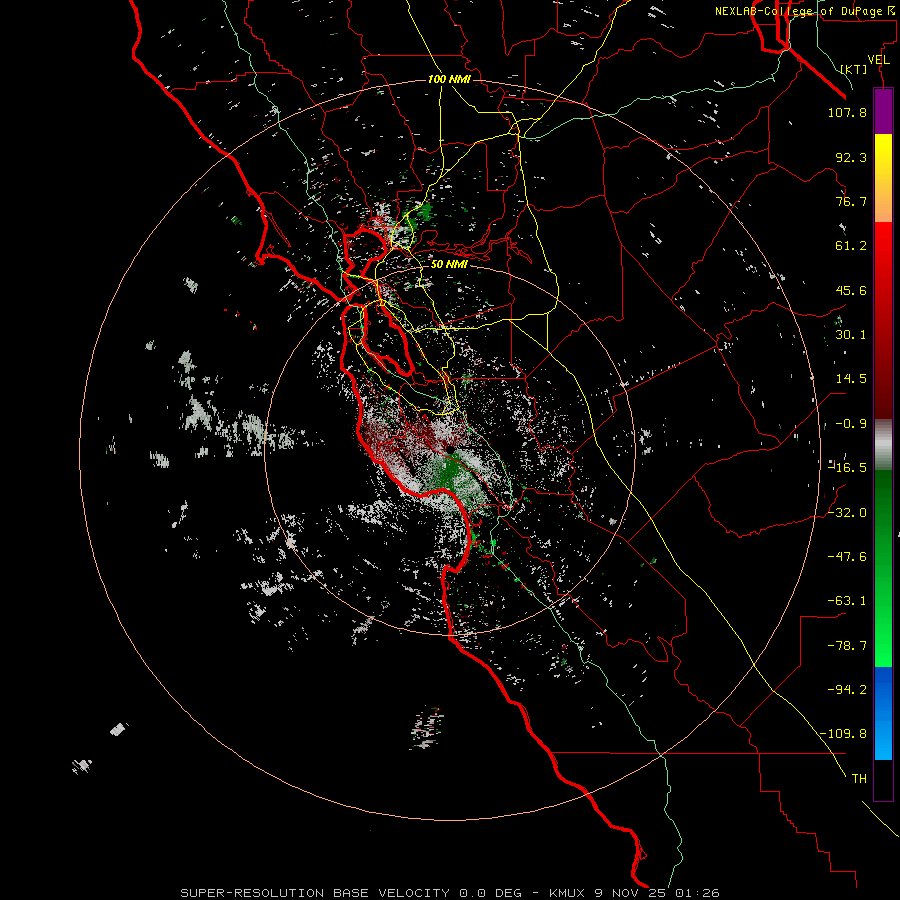Pick the purple segment of velocity color bar
Image resolution: width=900 pixels, height=900 pixels.
pos(883,112)
